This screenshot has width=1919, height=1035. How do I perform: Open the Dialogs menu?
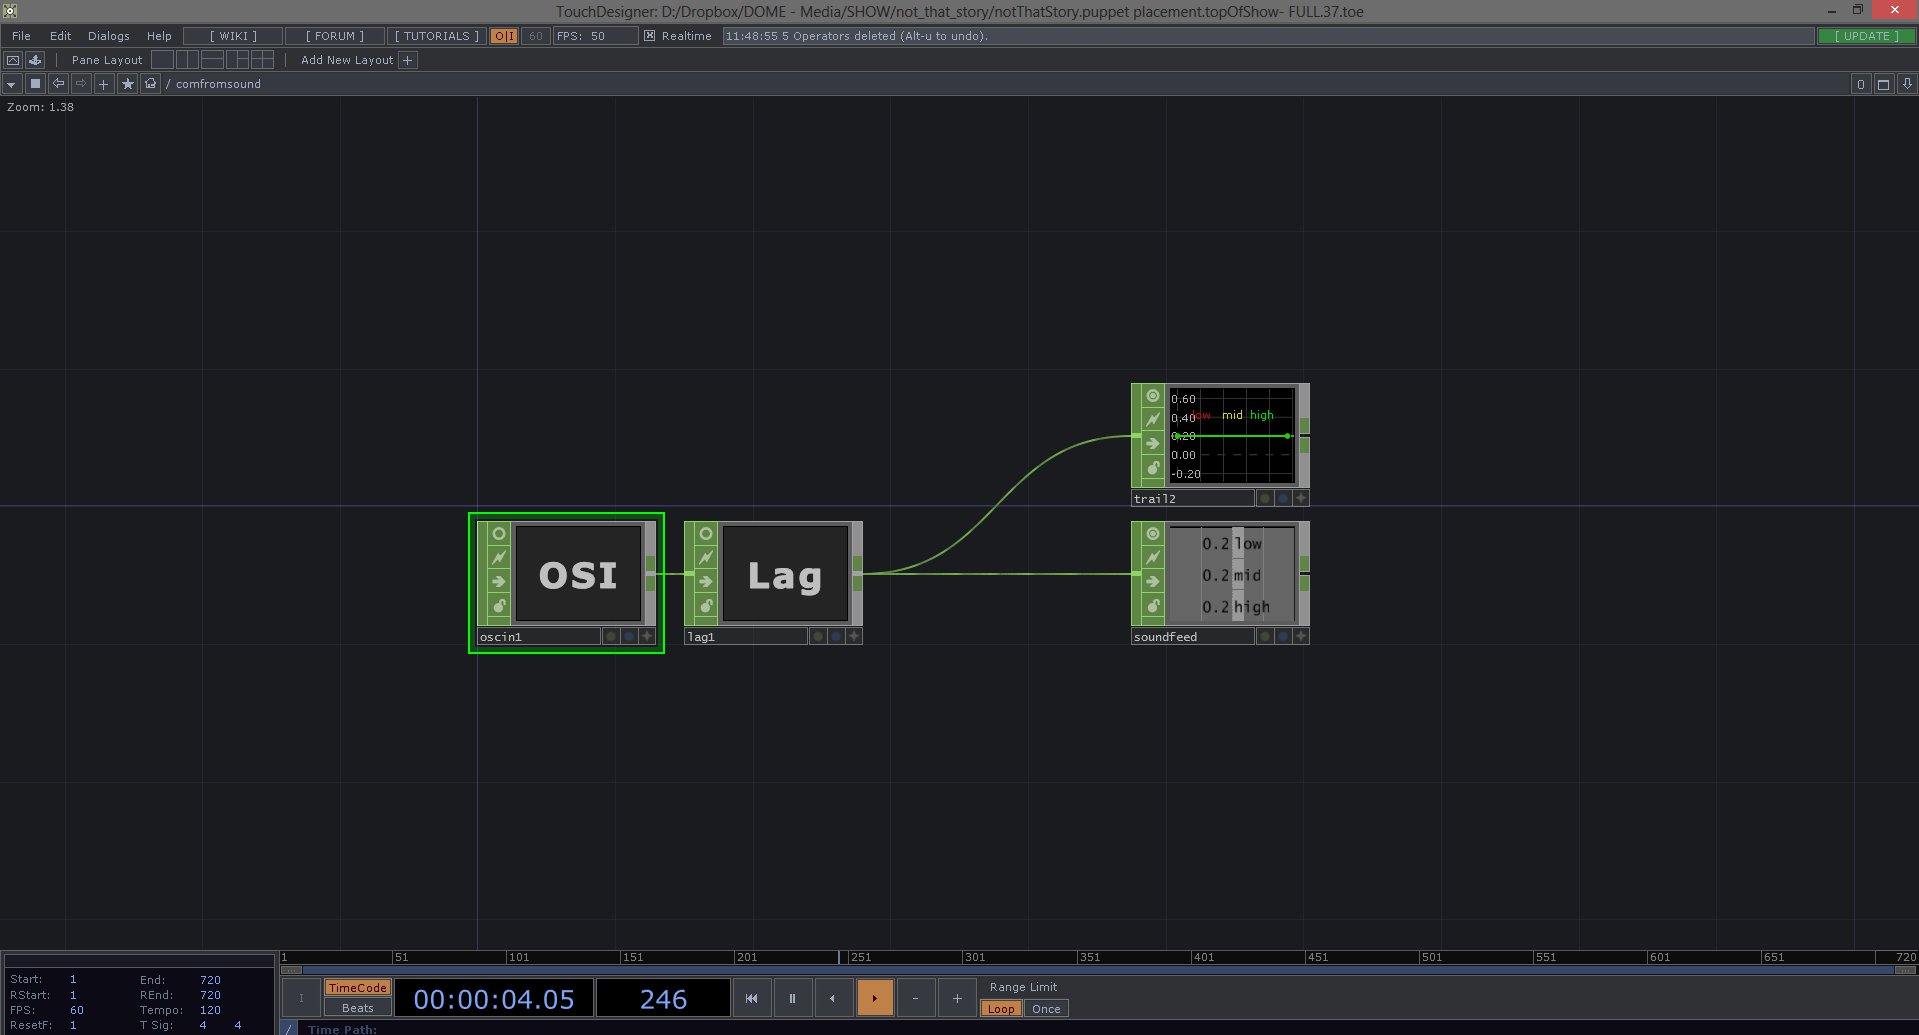(x=108, y=36)
